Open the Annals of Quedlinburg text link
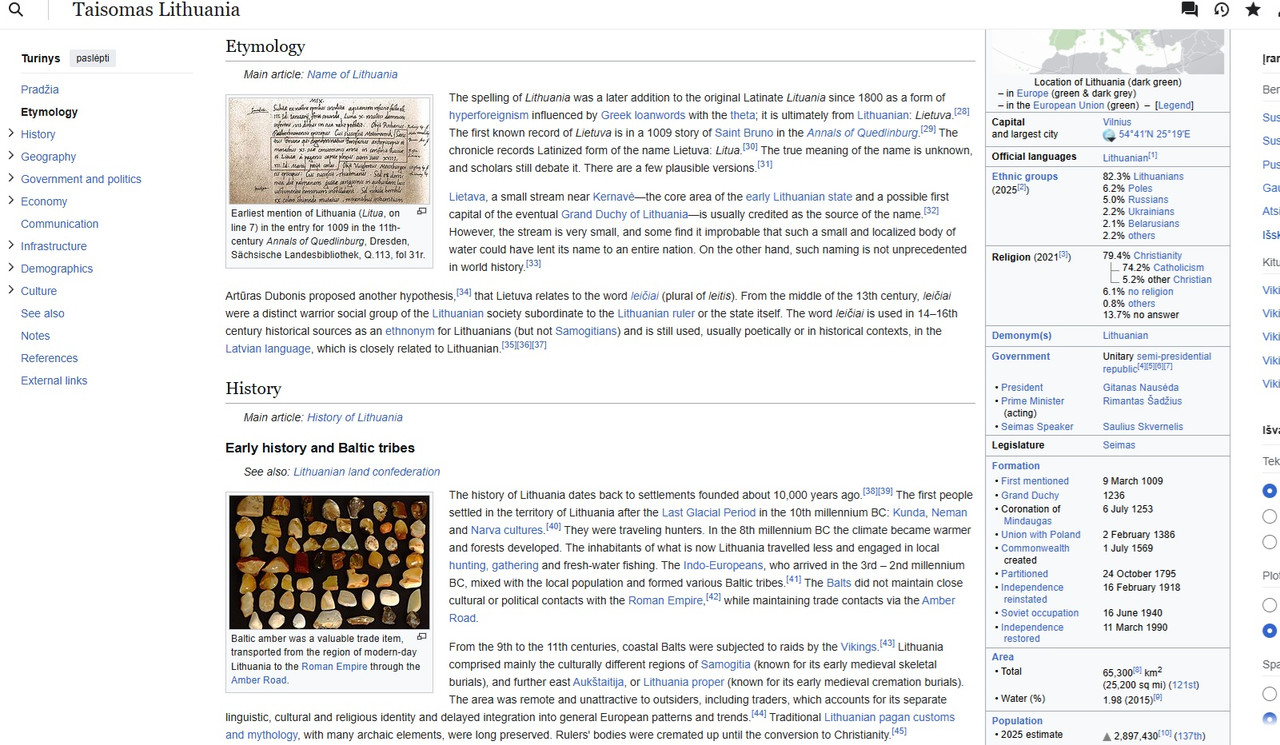 tap(862, 133)
